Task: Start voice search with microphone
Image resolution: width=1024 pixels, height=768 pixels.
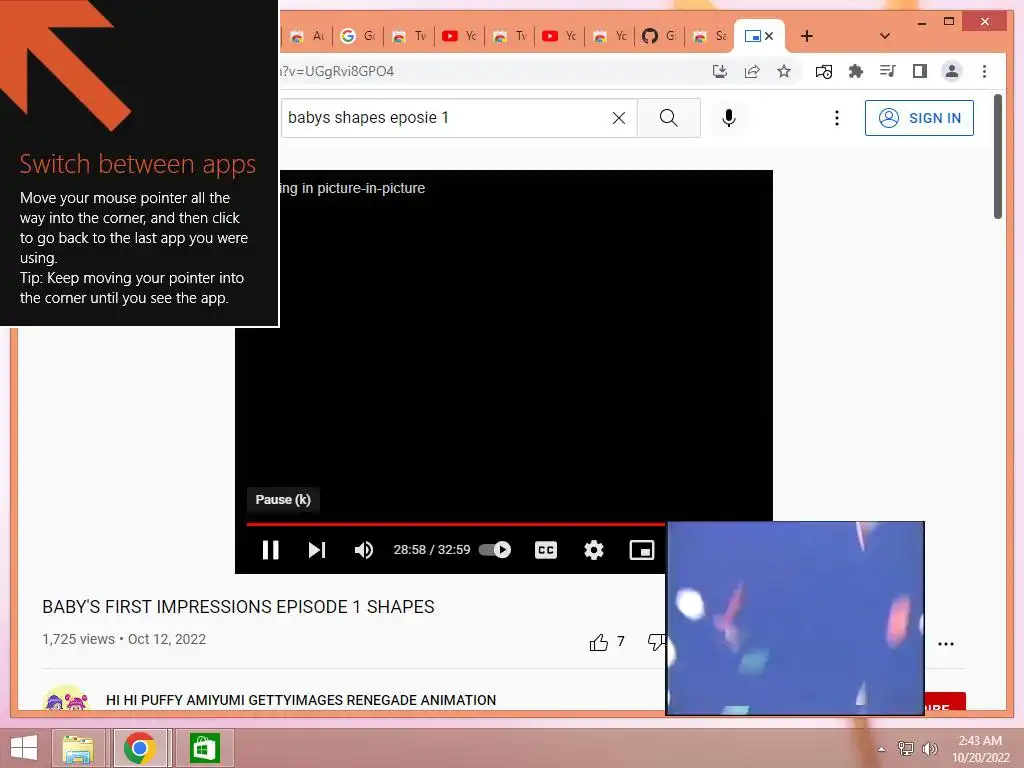Action: 729,118
